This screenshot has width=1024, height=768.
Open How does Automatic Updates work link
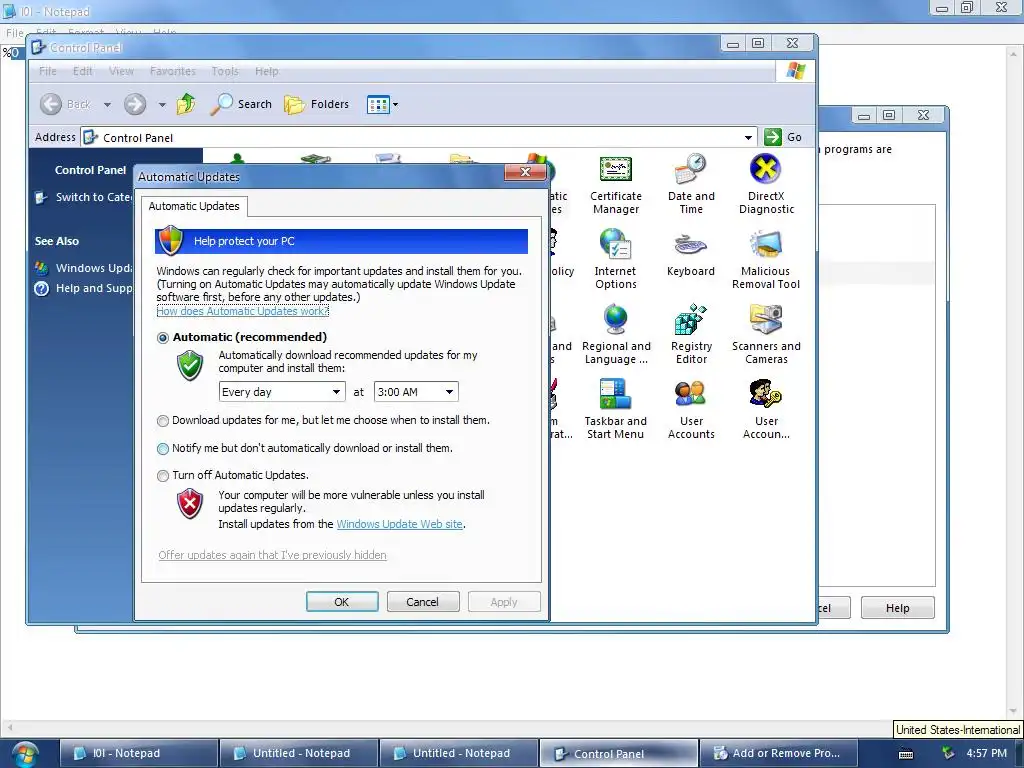pos(242,312)
